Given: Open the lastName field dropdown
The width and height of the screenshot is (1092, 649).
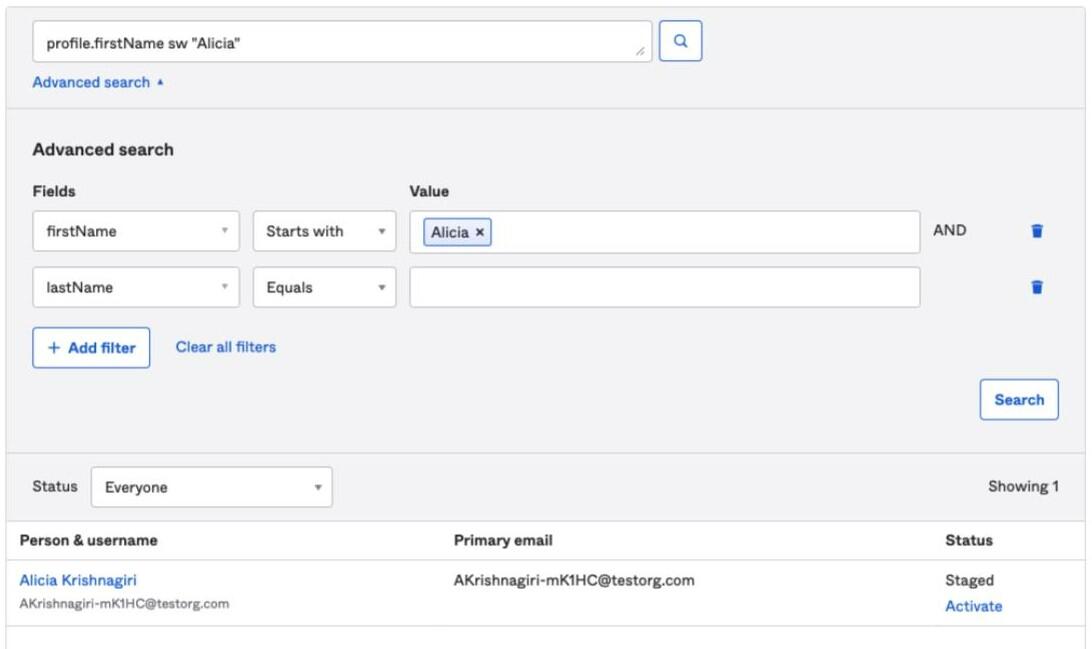Looking at the screenshot, I should pos(136,287).
